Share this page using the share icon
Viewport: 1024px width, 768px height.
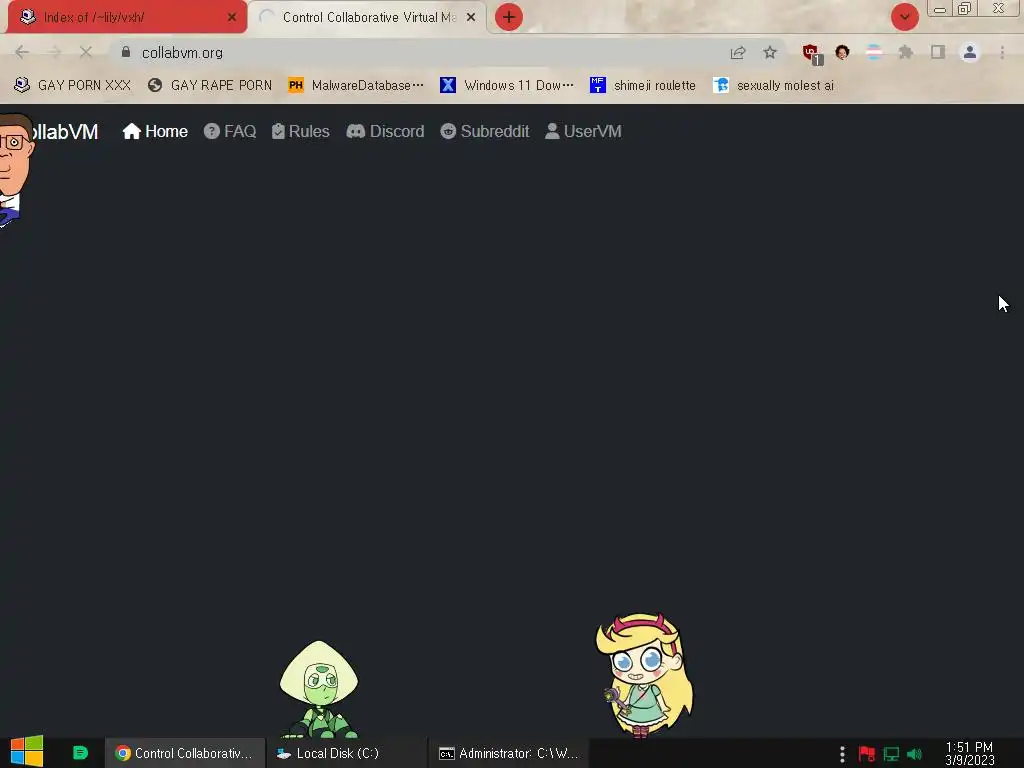tap(738, 52)
